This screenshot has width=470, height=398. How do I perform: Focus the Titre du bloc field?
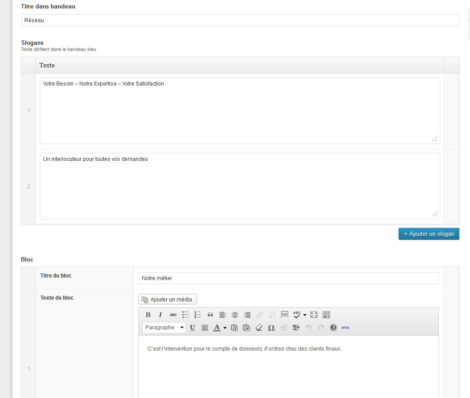[x=289, y=278]
